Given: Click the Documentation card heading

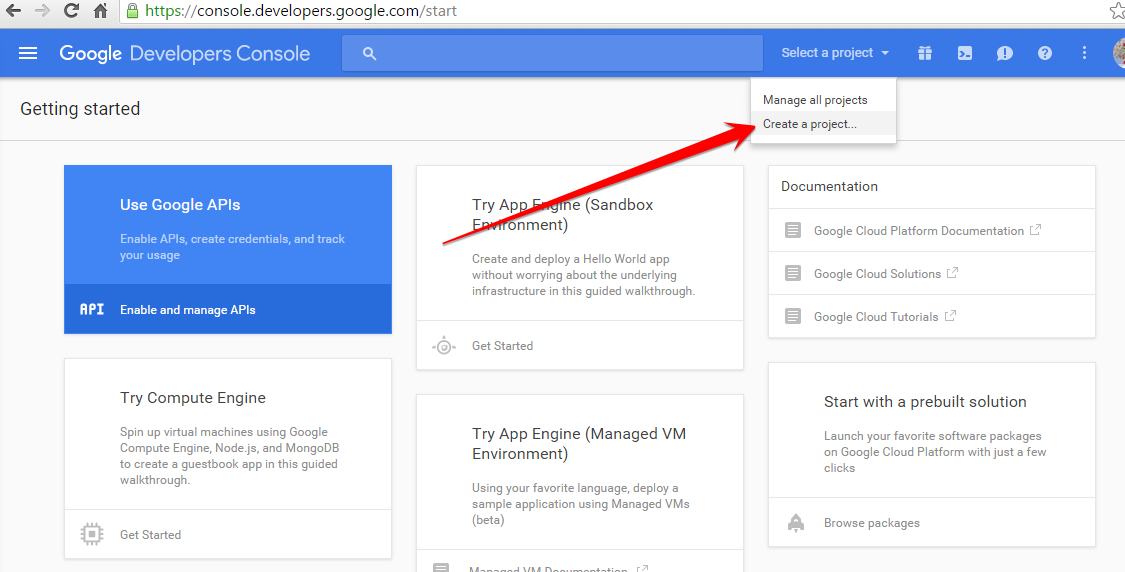Looking at the screenshot, I should point(829,187).
